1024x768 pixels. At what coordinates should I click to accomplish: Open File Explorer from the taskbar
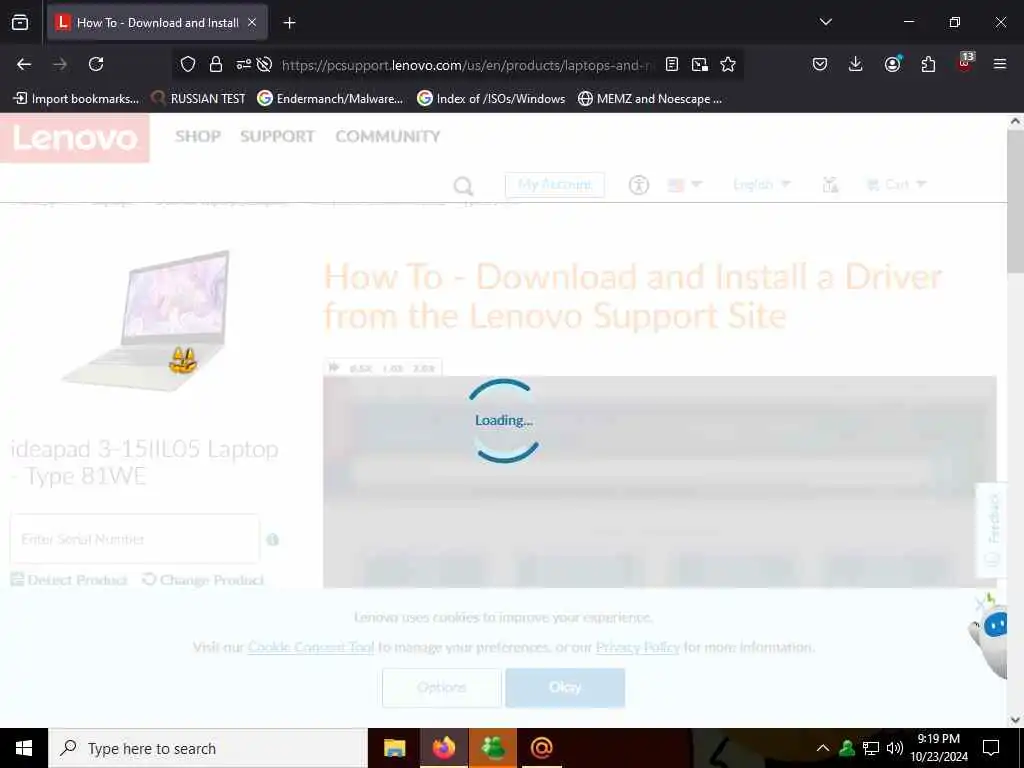coord(394,748)
